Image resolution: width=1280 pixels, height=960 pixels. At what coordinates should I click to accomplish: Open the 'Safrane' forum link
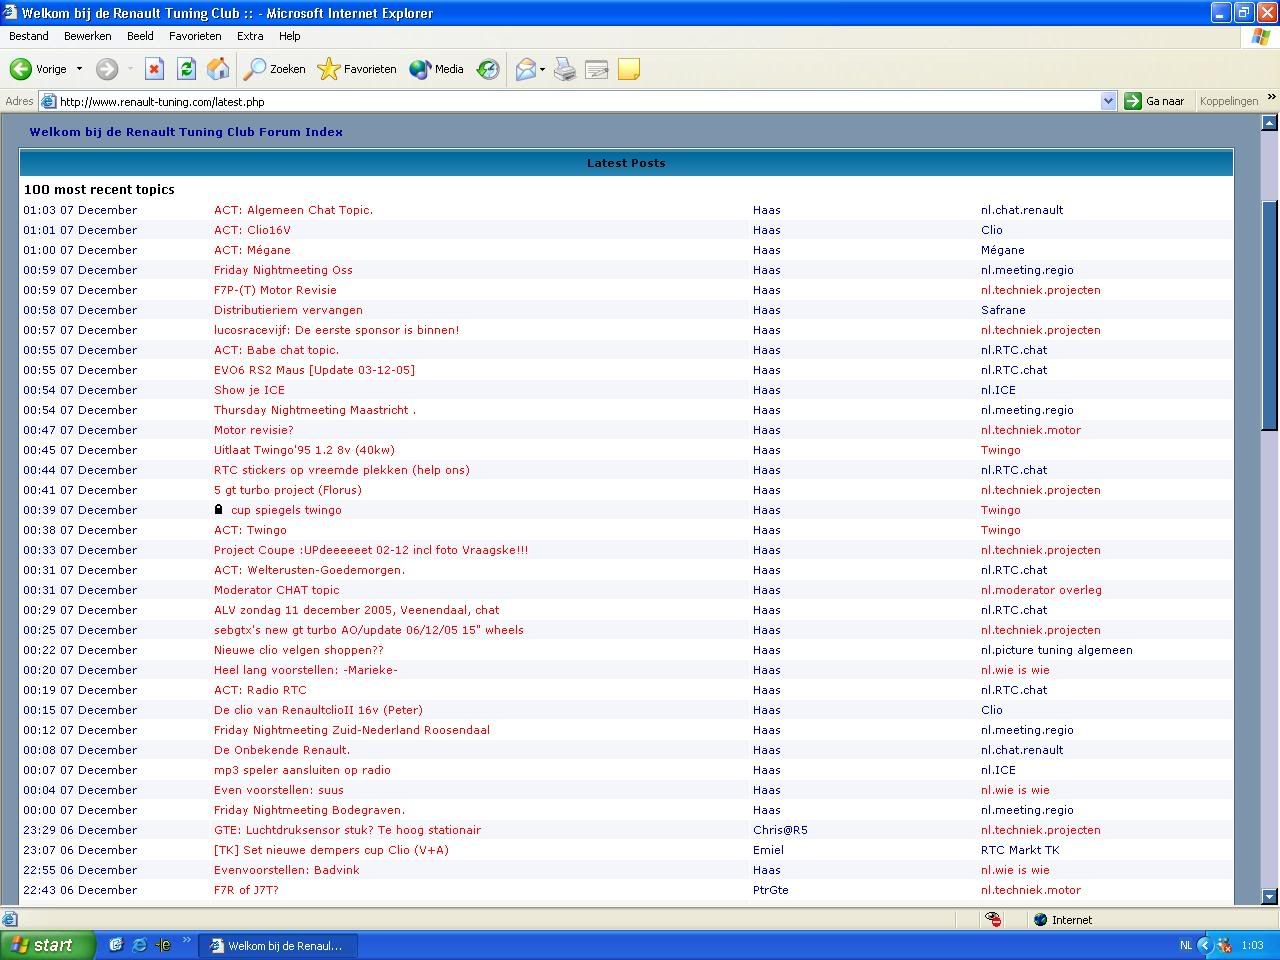pyautogui.click(x=1003, y=310)
